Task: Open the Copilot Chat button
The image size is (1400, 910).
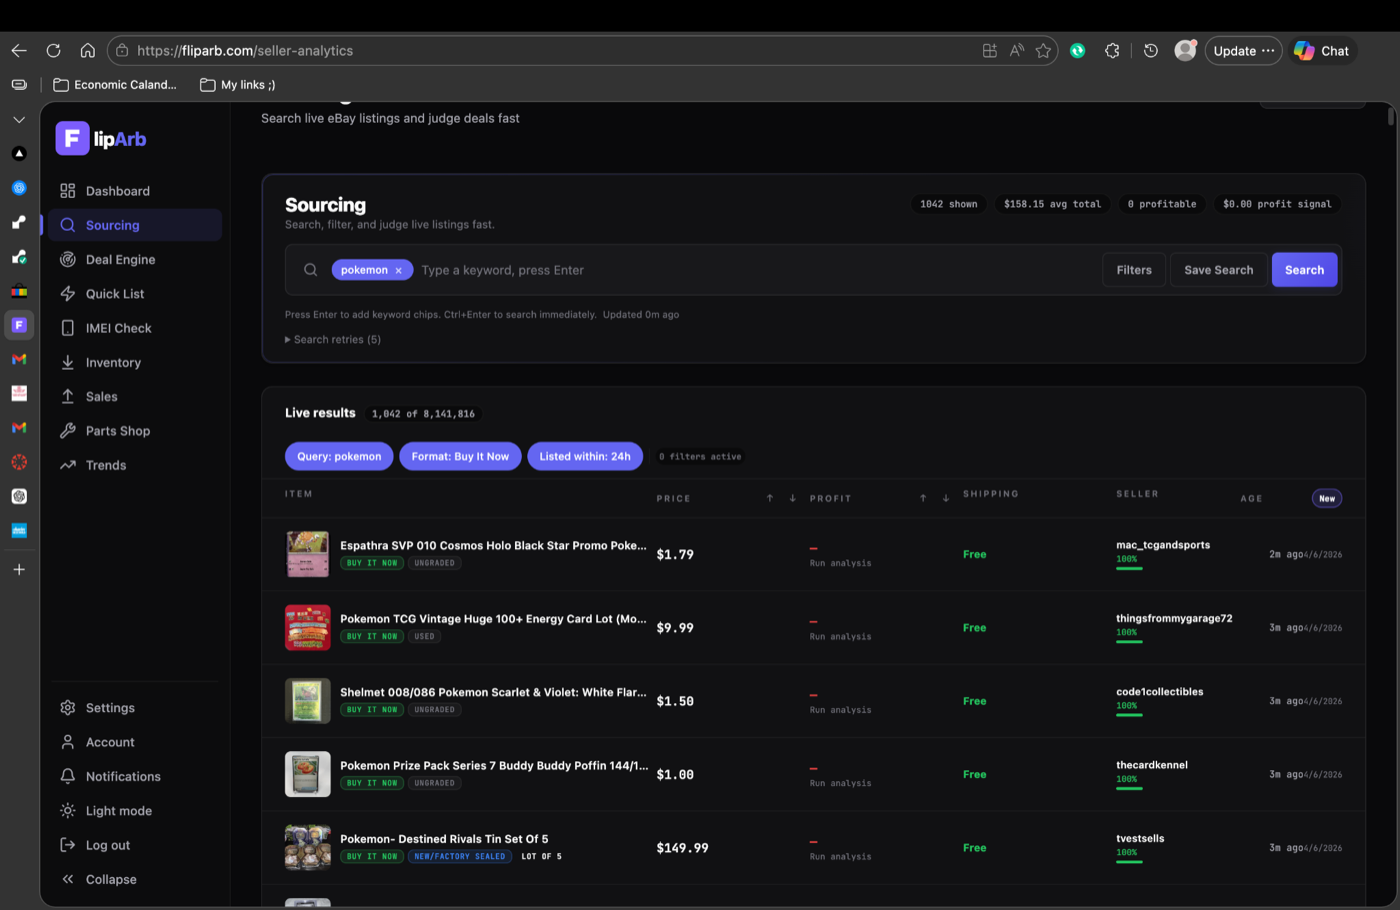Action: 1322,51
